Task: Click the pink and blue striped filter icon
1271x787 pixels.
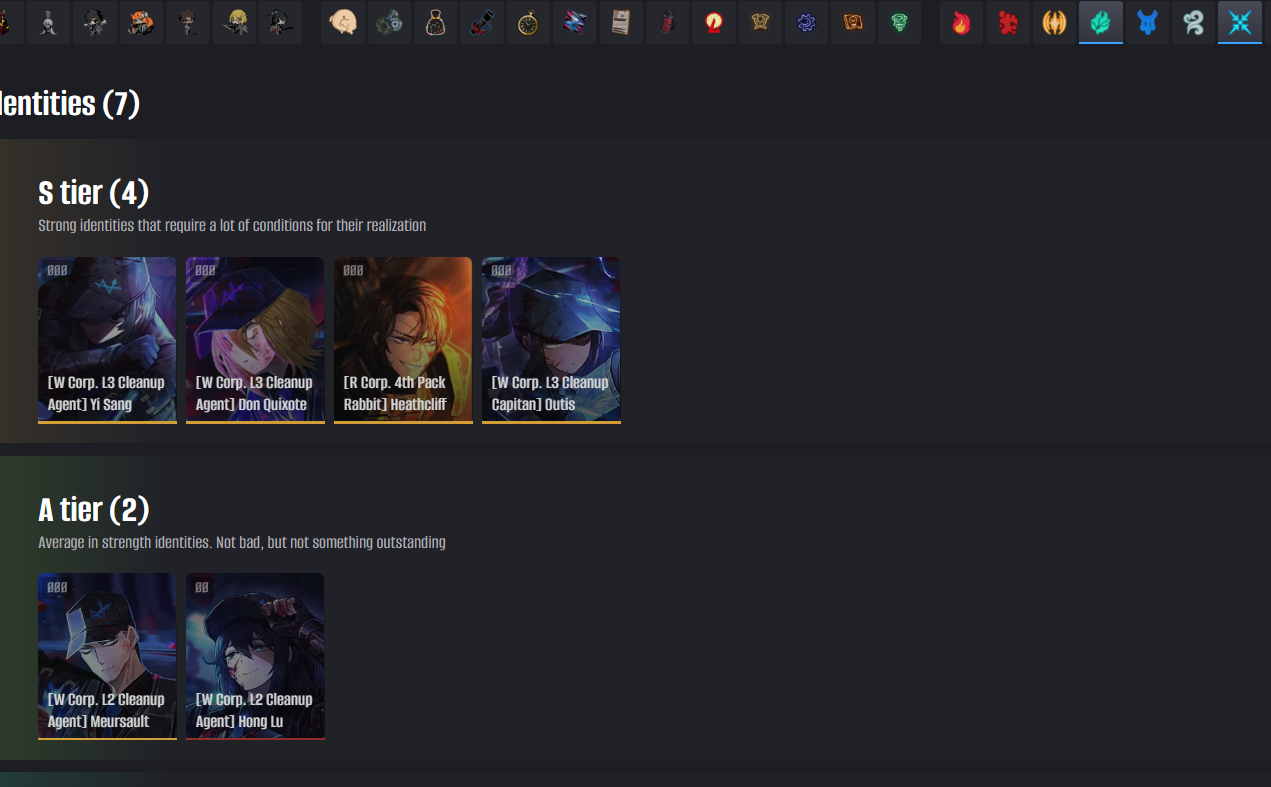Action: pyautogui.click(x=575, y=22)
